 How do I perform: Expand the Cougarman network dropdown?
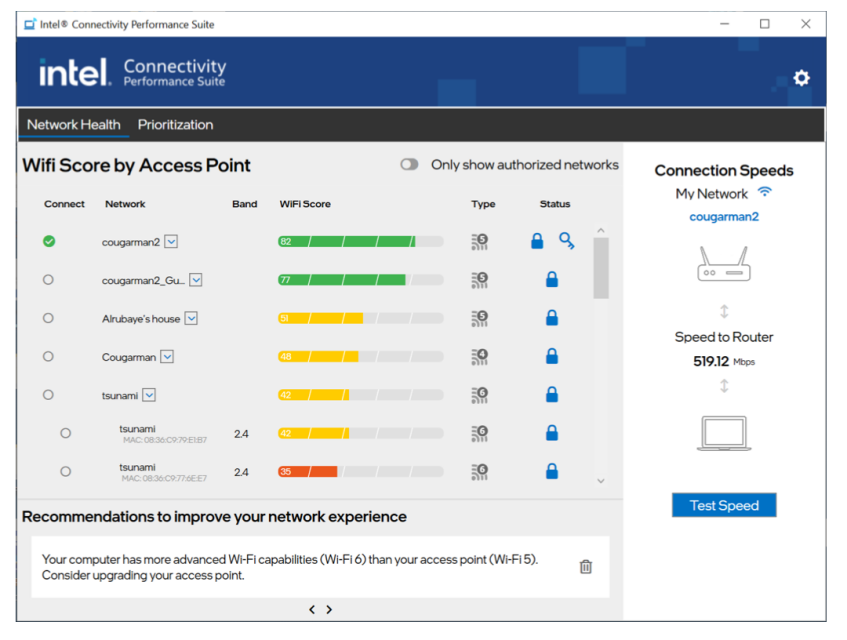coord(167,356)
